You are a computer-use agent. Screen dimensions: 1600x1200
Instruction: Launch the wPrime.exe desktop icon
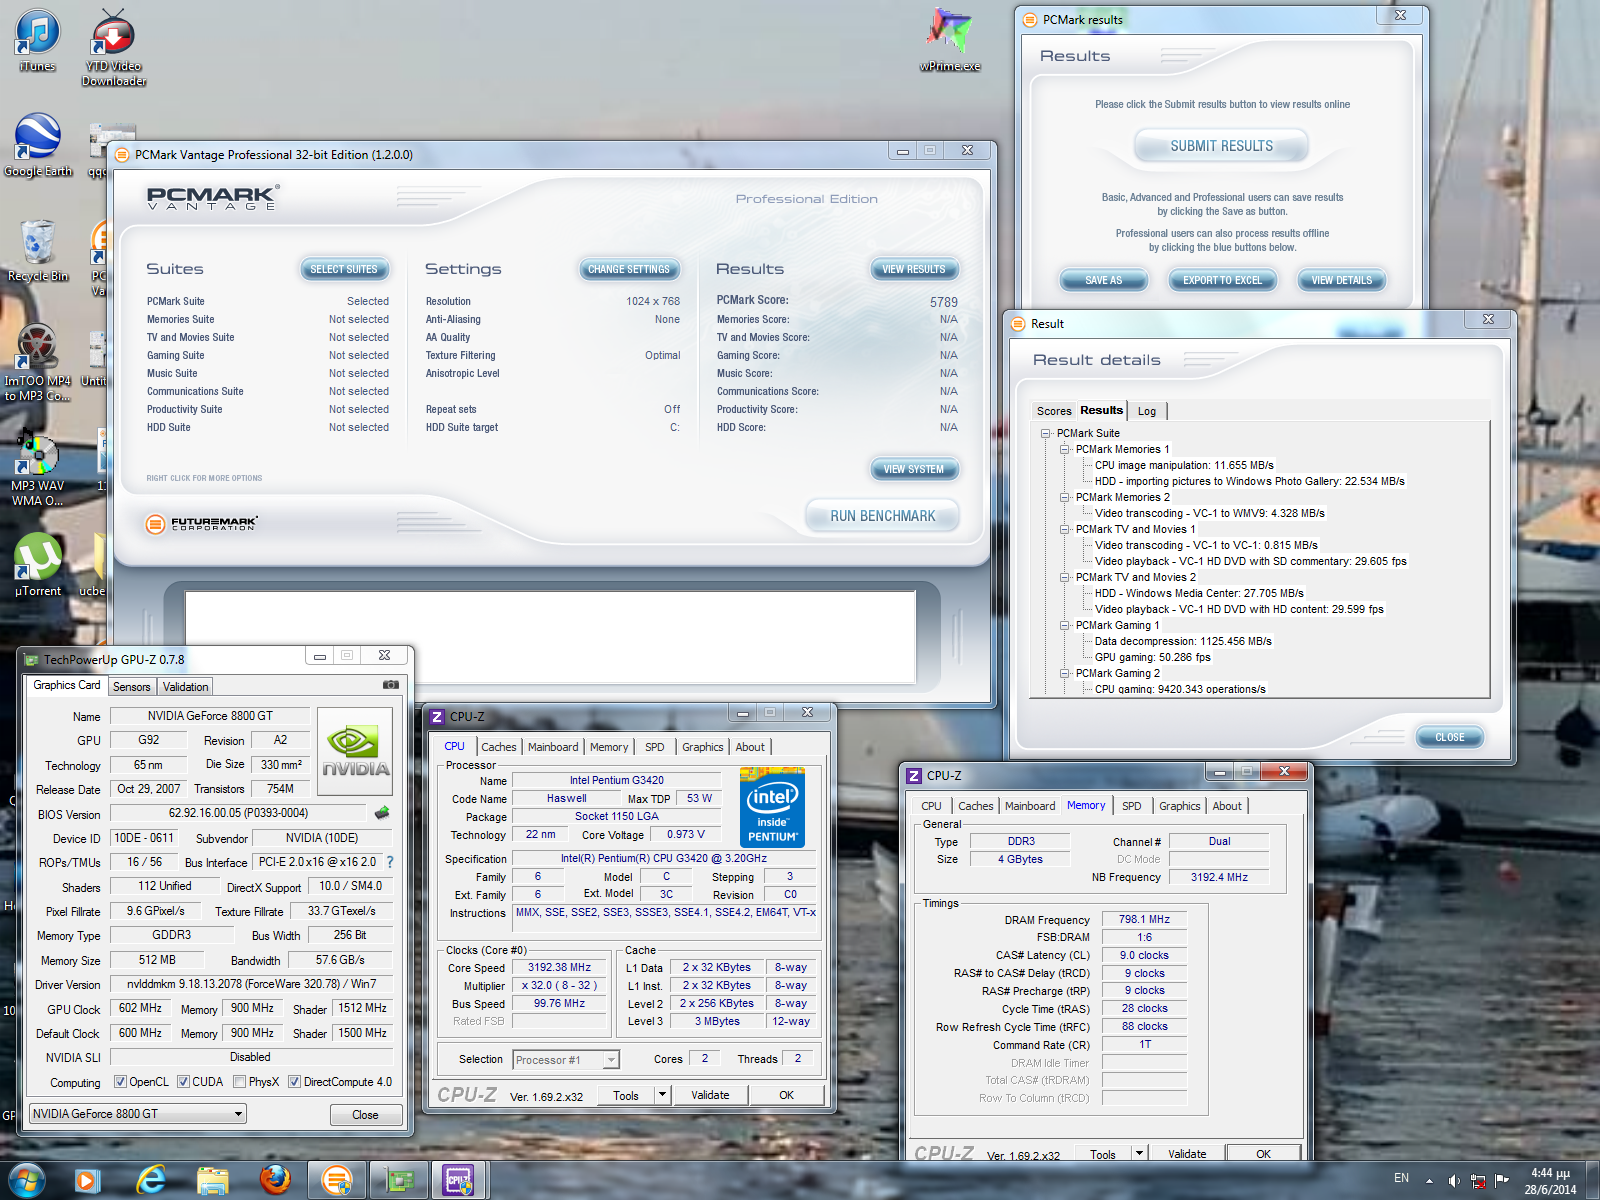pyautogui.click(x=949, y=40)
